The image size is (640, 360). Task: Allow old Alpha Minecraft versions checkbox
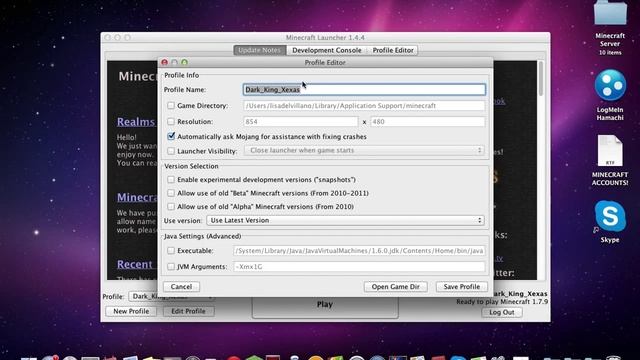pos(171,207)
